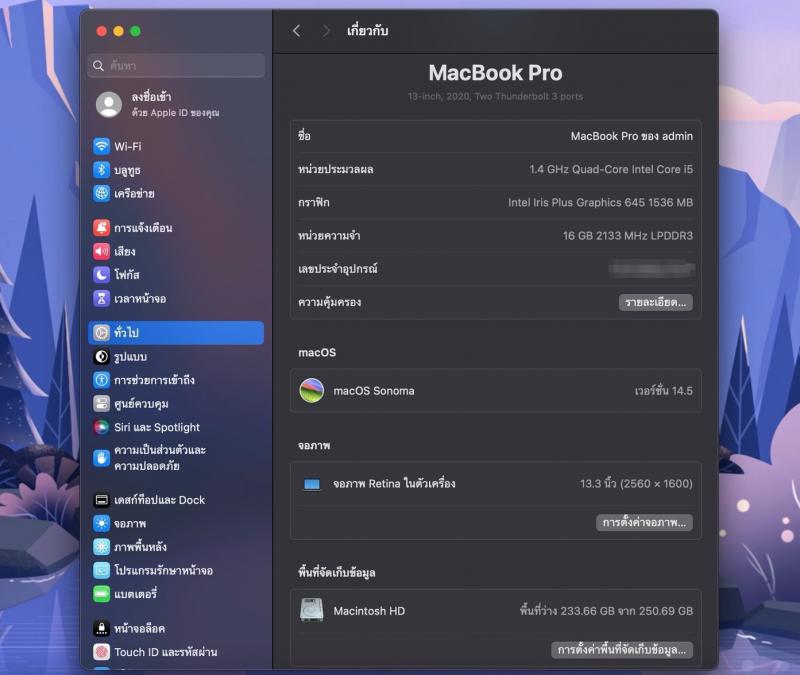Click the Macintosh HD drive icon
The height and width of the screenshot is (675, 800).
[312, 610]
